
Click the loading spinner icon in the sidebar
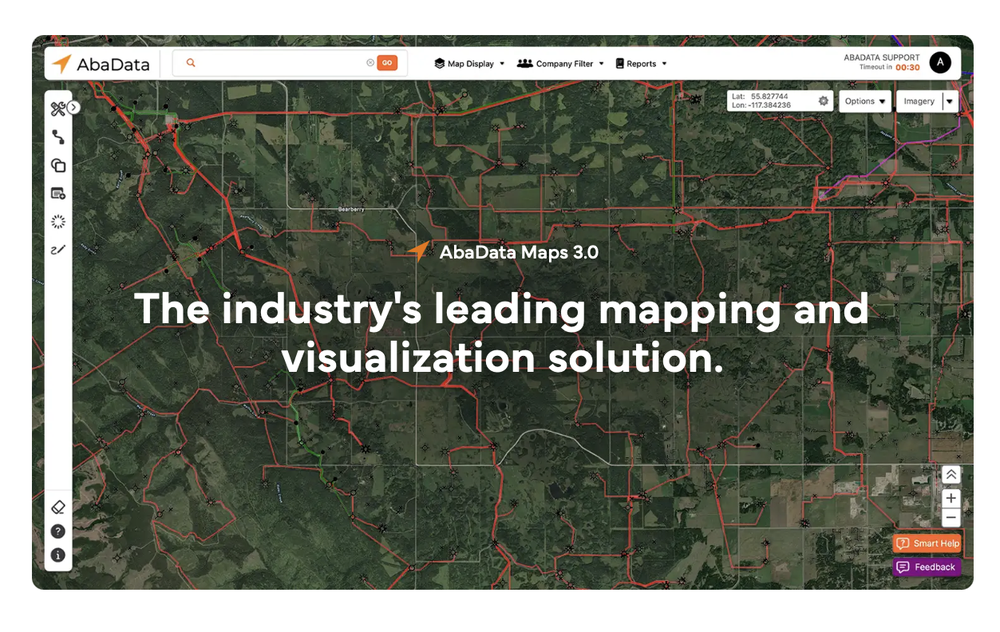tap(57, 221)
